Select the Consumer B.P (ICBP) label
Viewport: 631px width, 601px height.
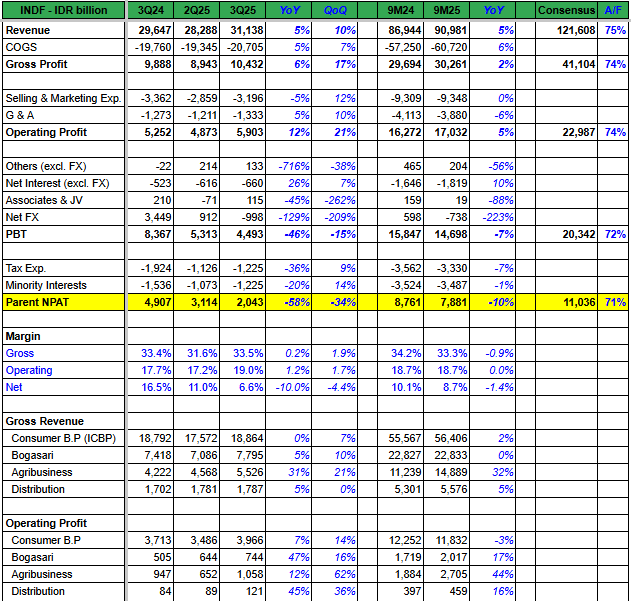point(63,438)
